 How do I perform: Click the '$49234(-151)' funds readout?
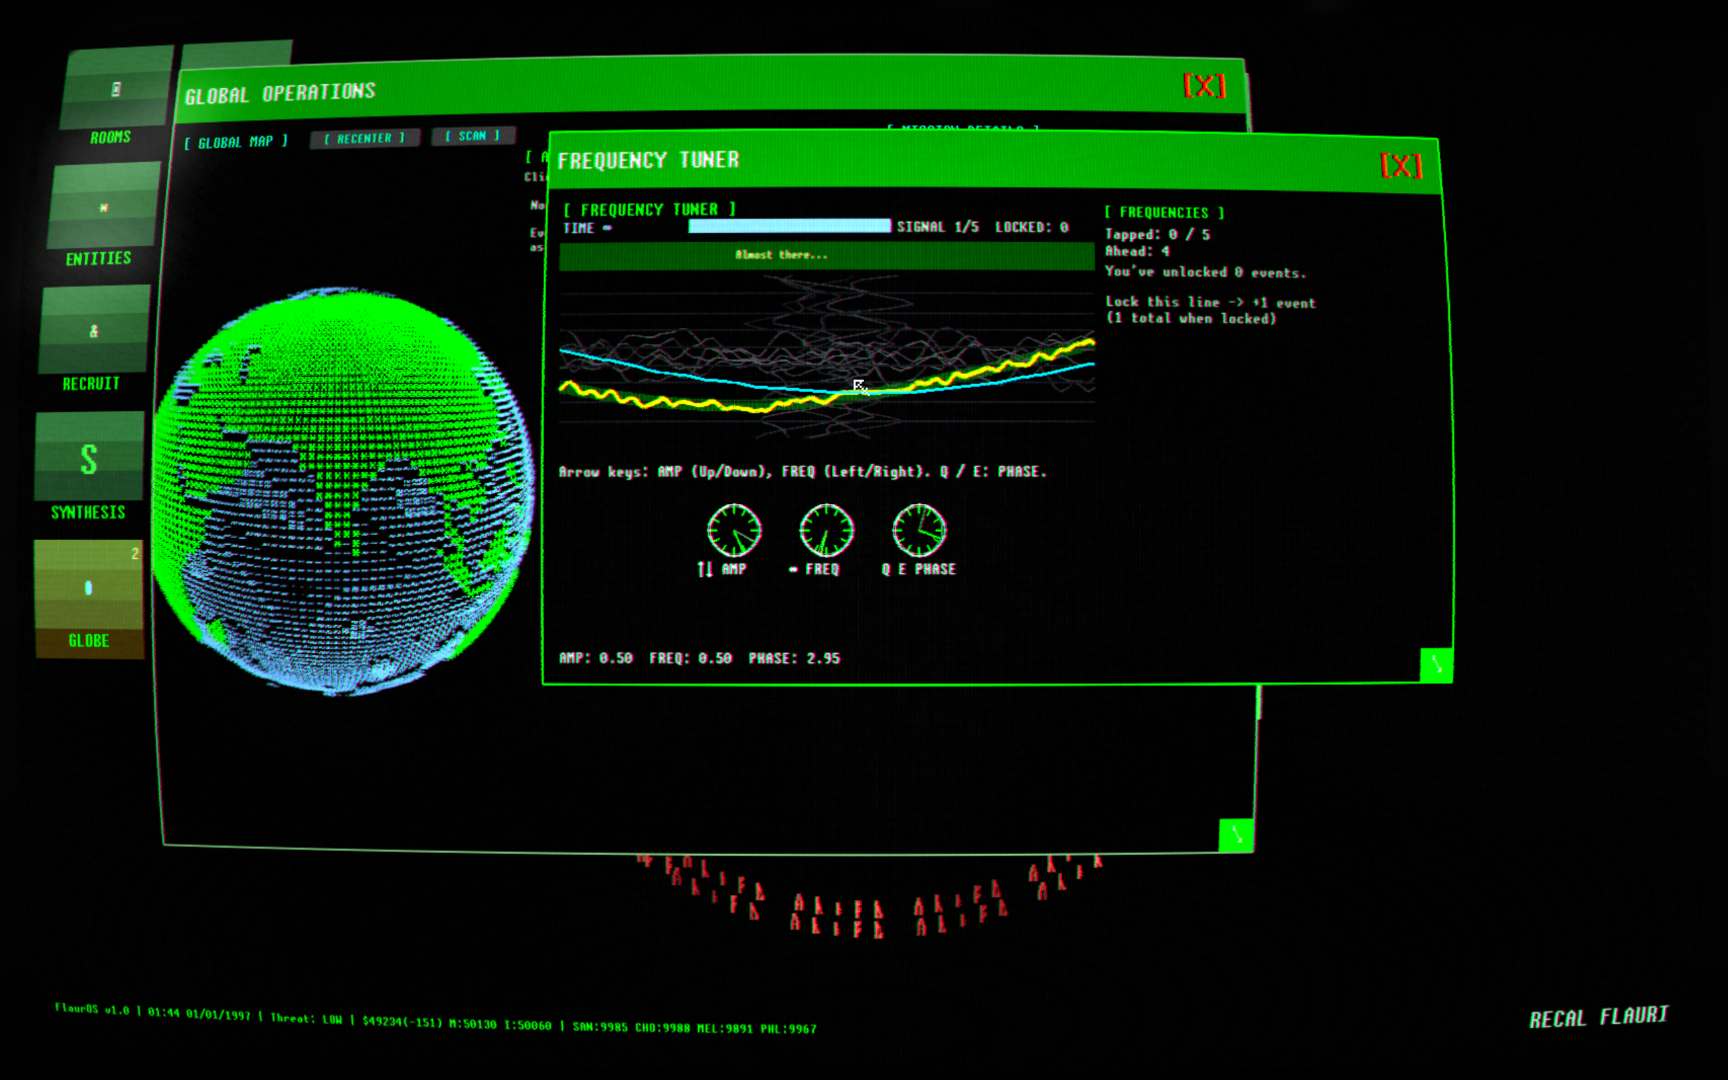tap(402, 1022)
